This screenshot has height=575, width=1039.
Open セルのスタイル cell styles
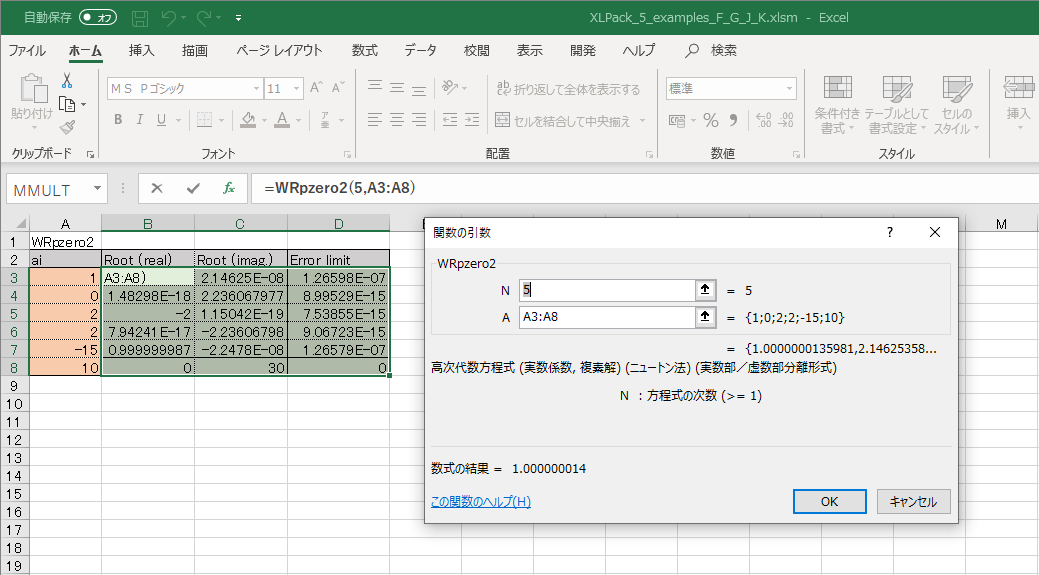(x=956, y=105)
